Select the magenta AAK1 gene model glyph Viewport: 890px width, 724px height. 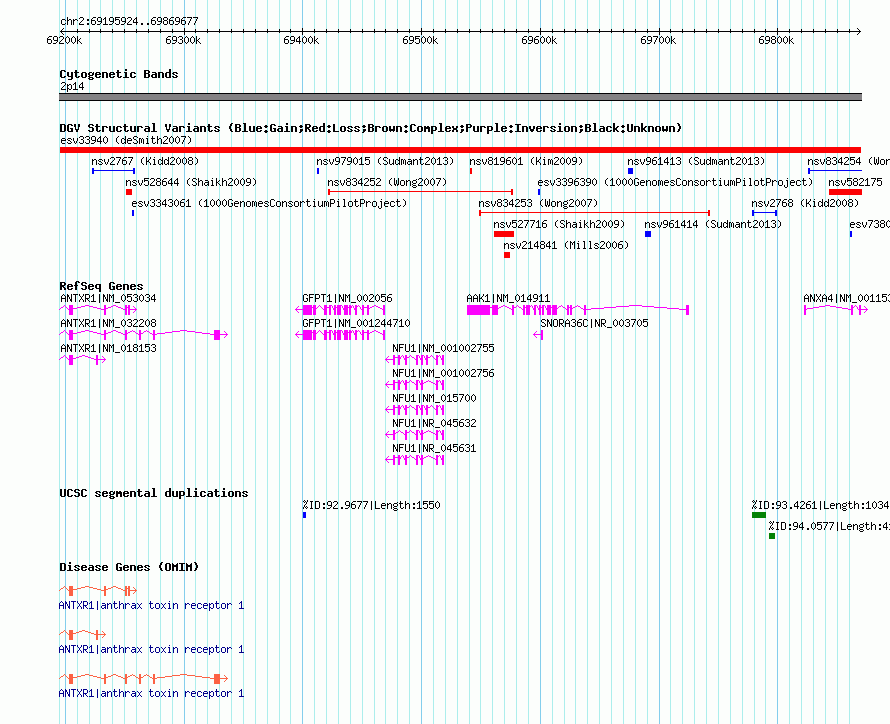click(x=578, y=310)
